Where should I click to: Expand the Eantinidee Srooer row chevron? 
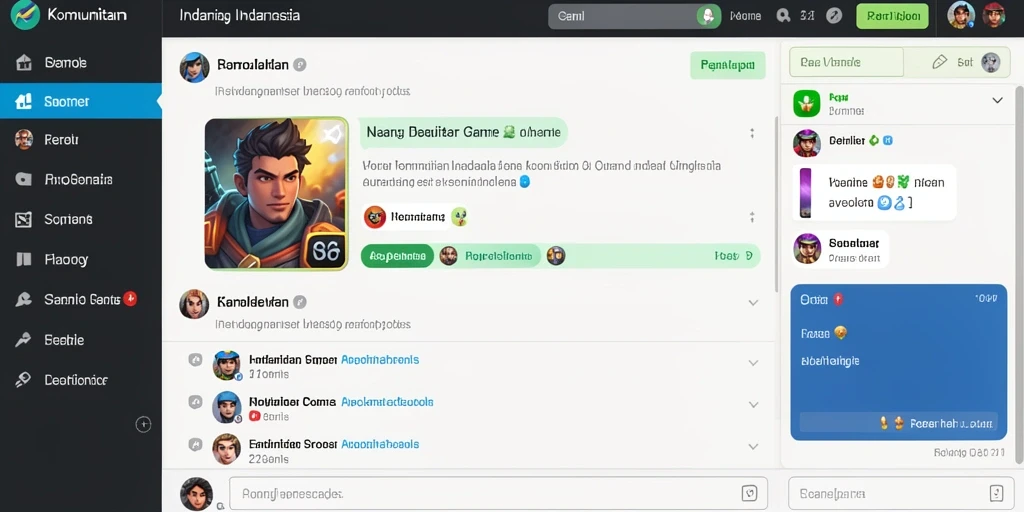pos(753,447)
